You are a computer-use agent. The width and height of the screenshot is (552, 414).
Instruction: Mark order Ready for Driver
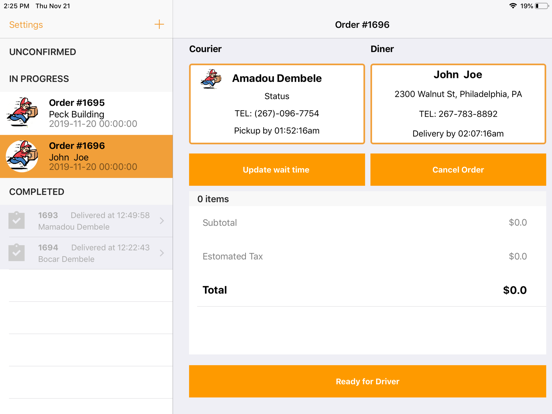click(367, 381)
